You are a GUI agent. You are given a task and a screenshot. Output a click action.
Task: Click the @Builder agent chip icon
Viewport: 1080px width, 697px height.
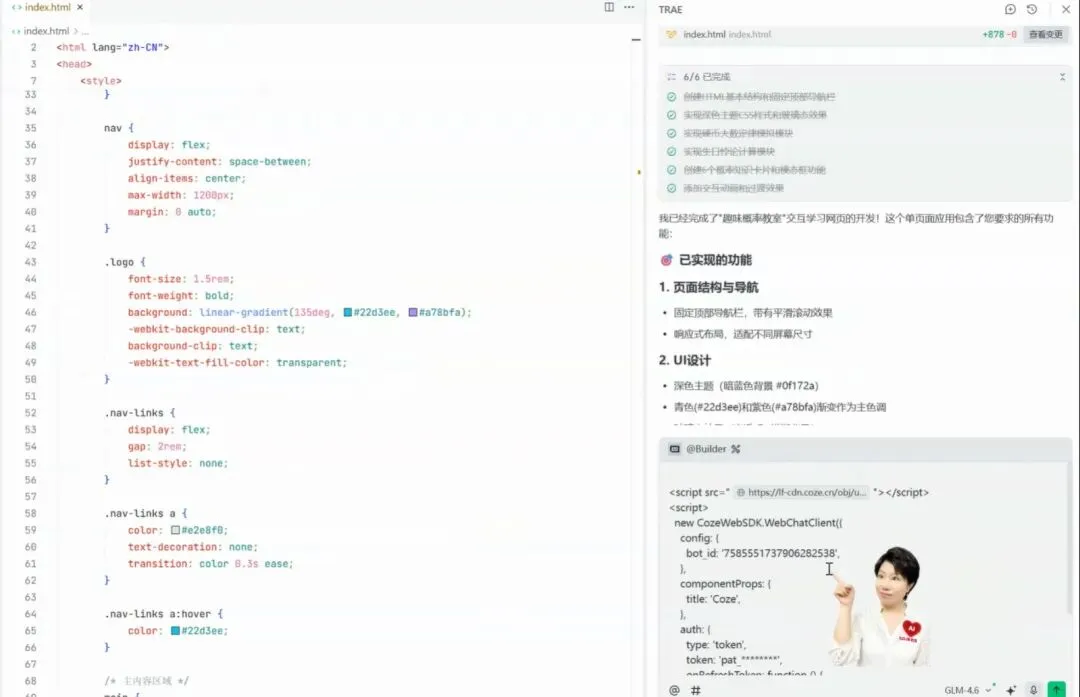point(674,449)
